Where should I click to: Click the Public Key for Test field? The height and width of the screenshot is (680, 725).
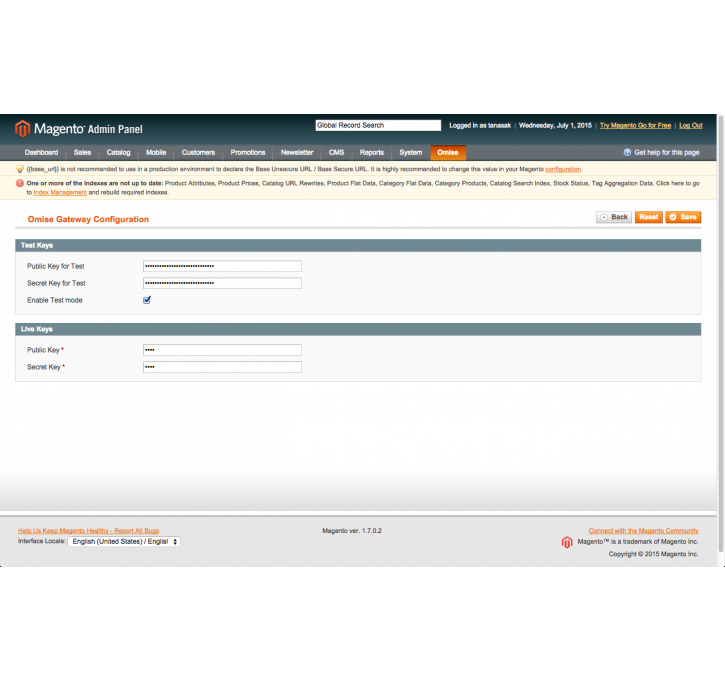pyautogui.click(x=222, y=266)
